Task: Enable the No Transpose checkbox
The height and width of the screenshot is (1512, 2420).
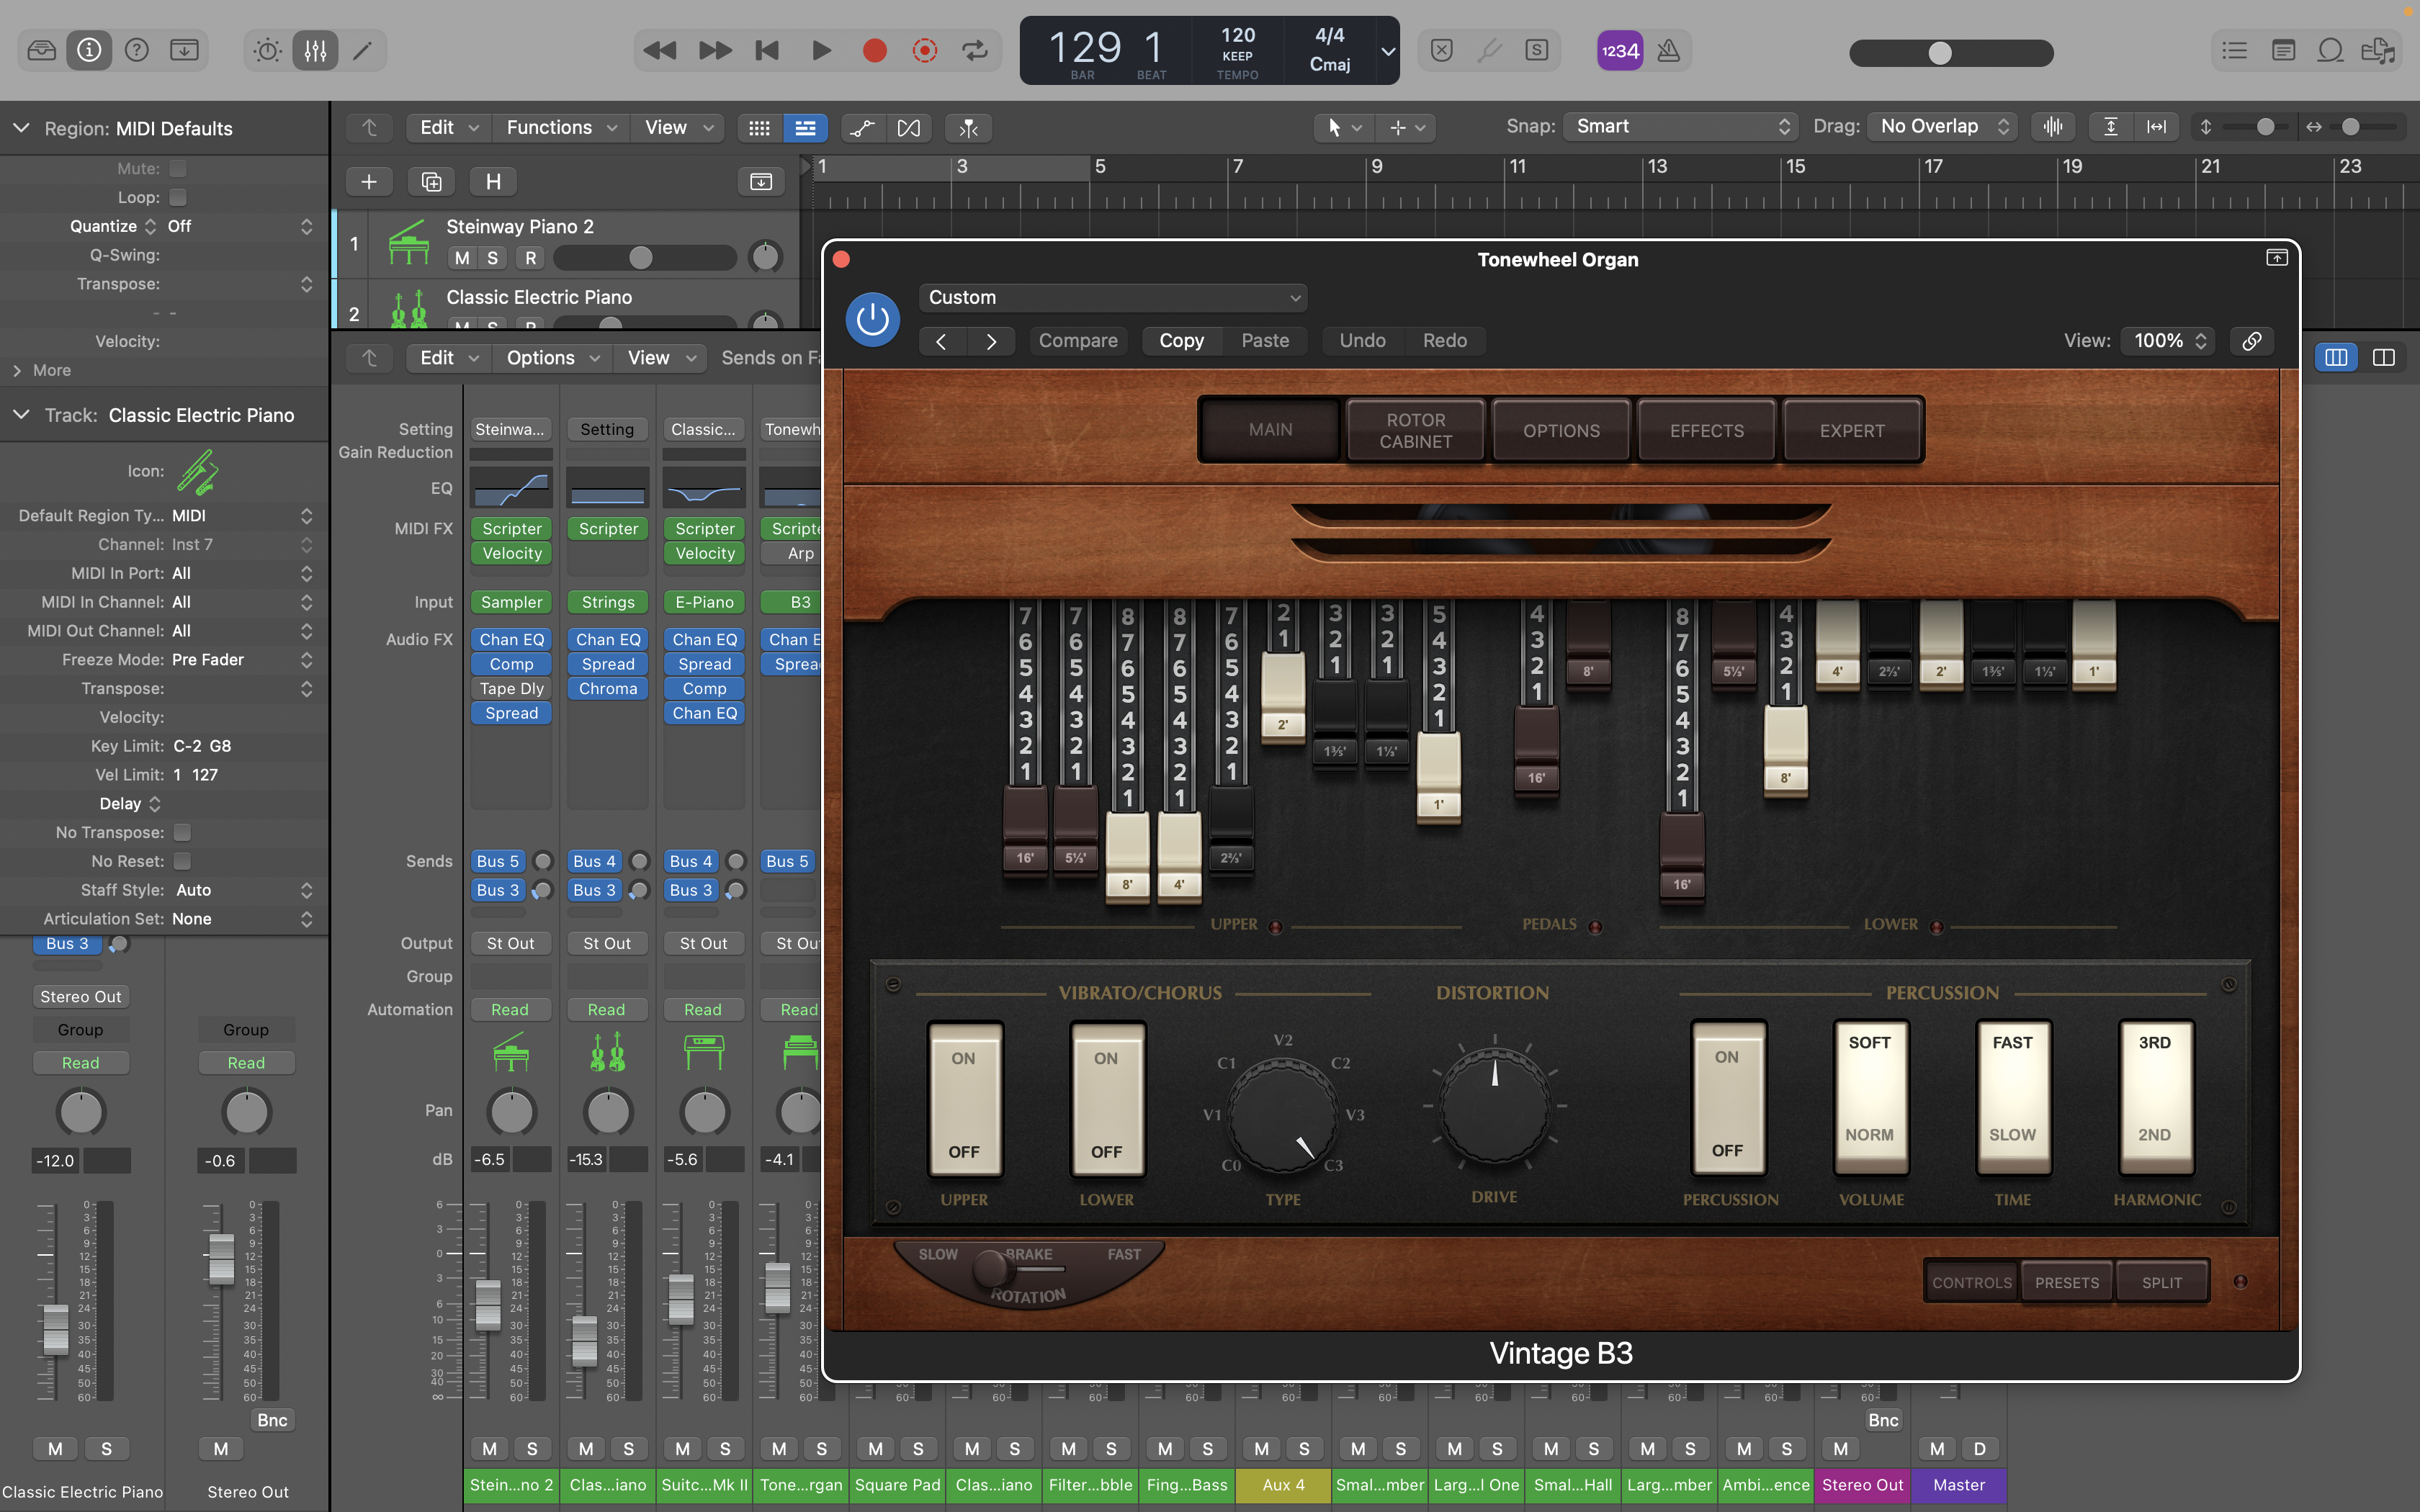Action: point(182,832)
